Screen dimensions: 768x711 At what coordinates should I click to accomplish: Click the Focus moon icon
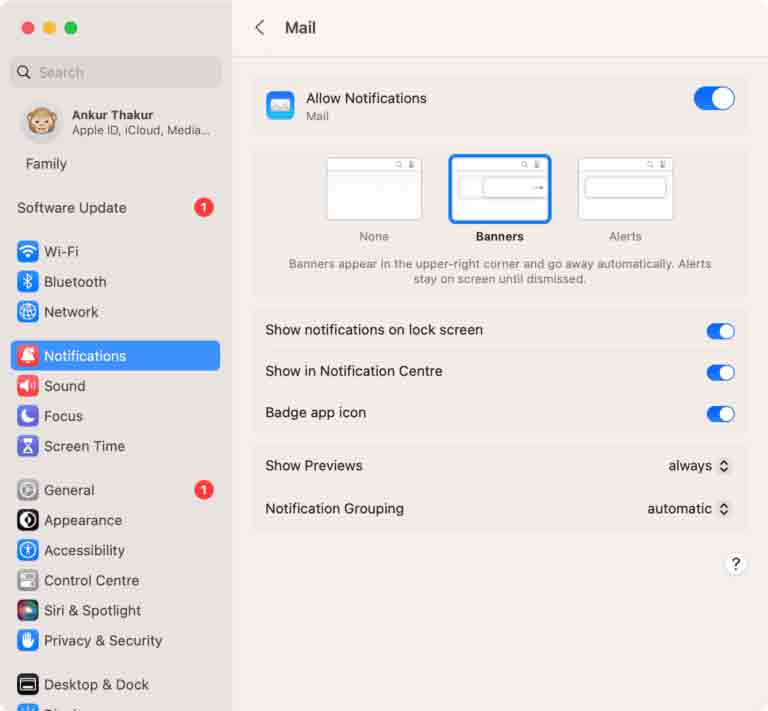(28, 416)
